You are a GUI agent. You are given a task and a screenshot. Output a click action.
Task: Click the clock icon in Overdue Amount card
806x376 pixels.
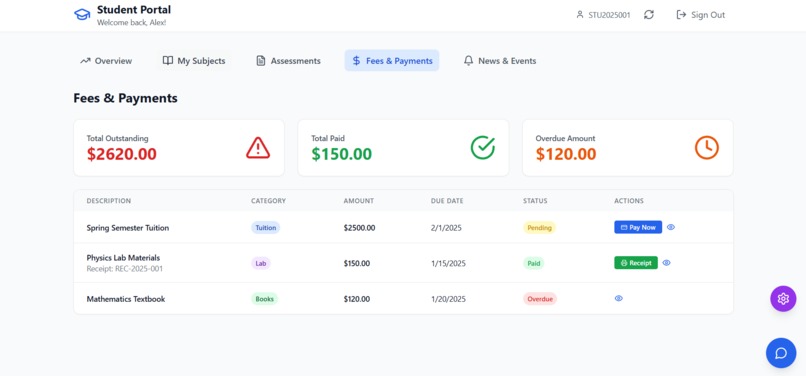(x=707, y=148)
